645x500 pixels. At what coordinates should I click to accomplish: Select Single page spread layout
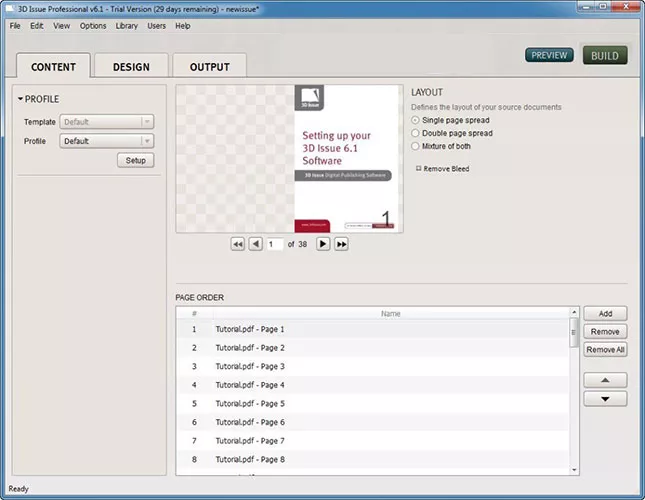coord(415,120)
